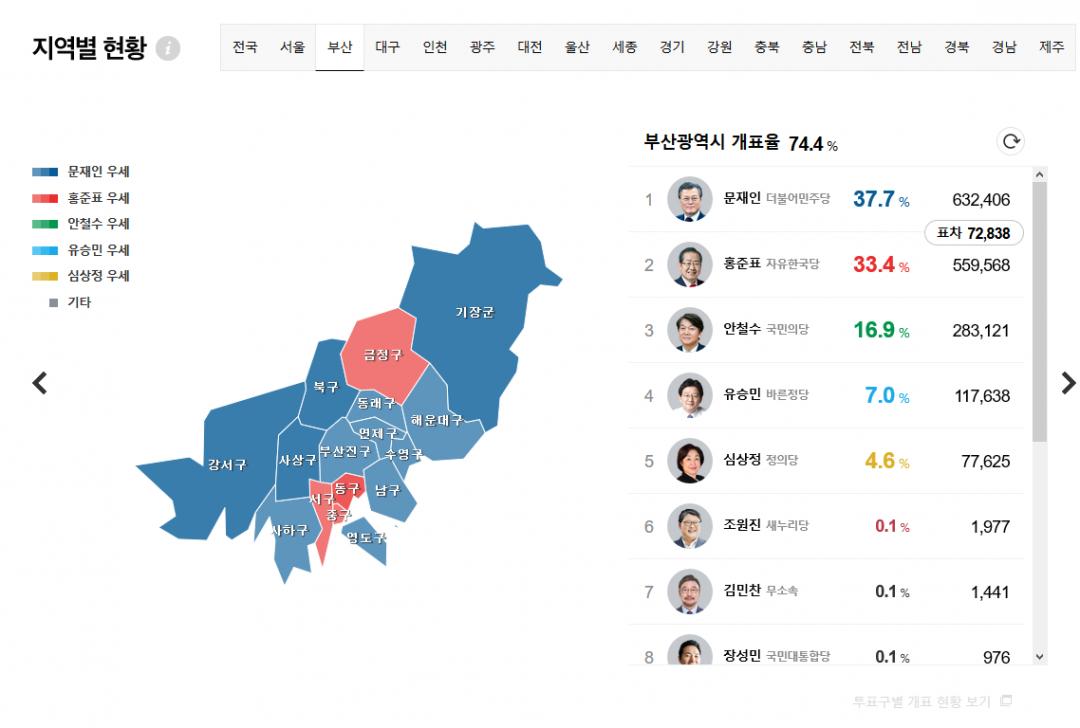Click 유승민 candidate portrait
The height and width of the screenshot is (728, 1080).
click(689, 396)
